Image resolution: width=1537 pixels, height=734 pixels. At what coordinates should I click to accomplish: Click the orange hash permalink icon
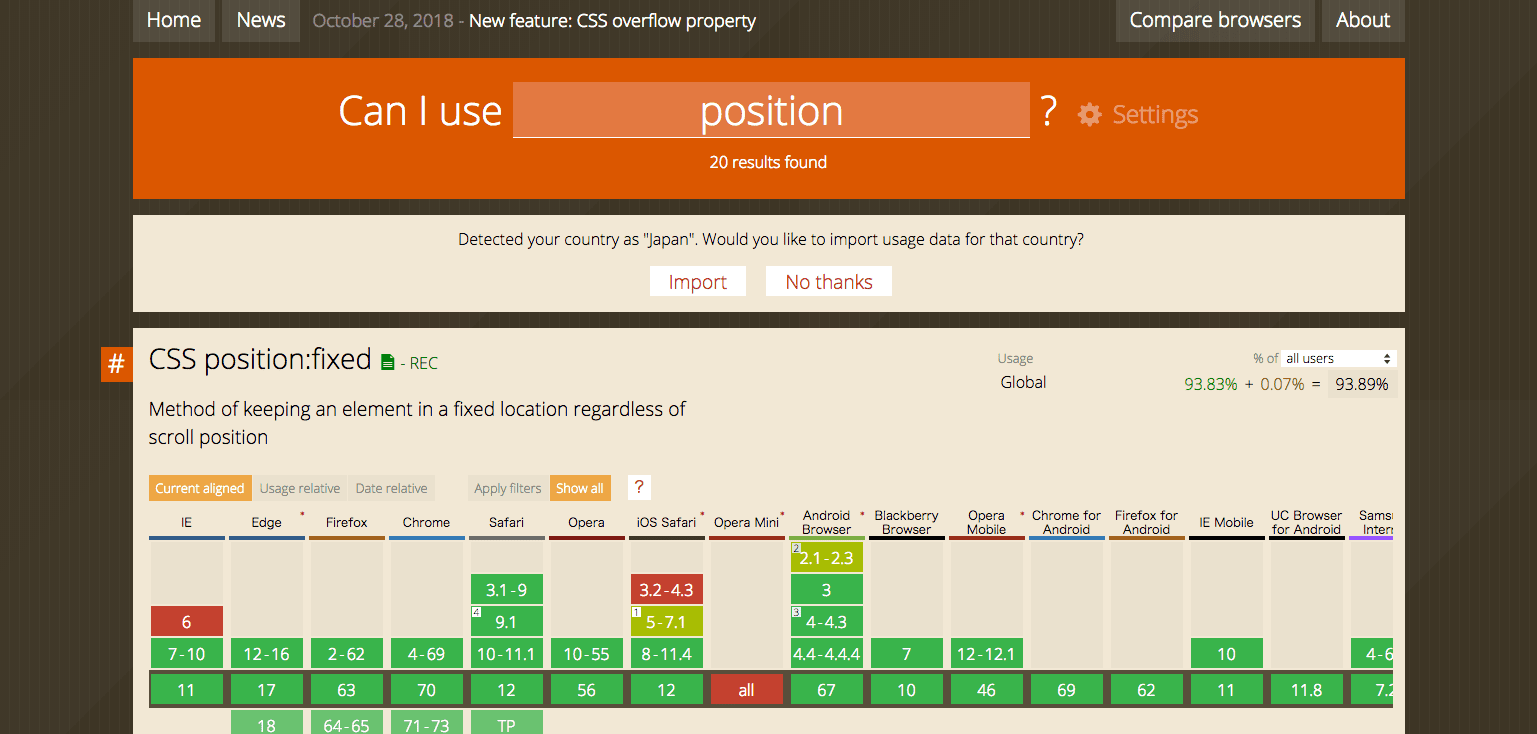116,363
